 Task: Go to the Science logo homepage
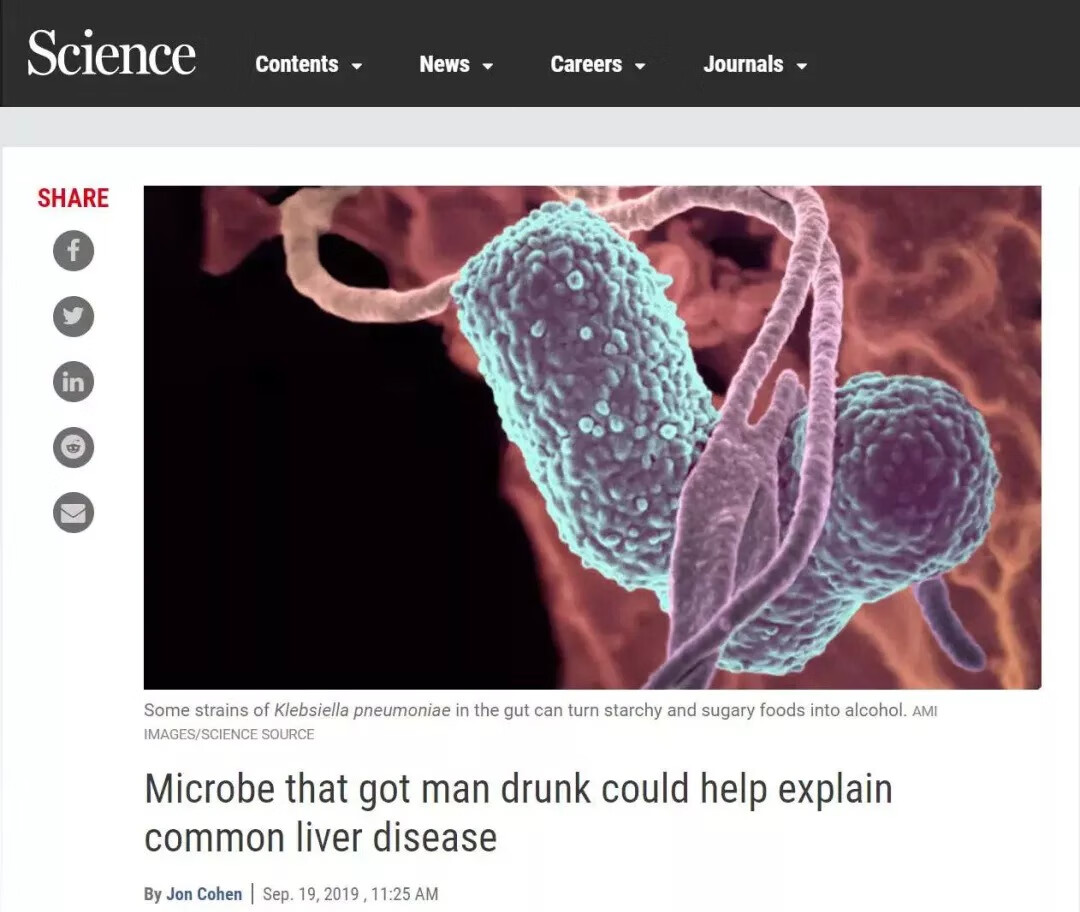pos(112,53)
